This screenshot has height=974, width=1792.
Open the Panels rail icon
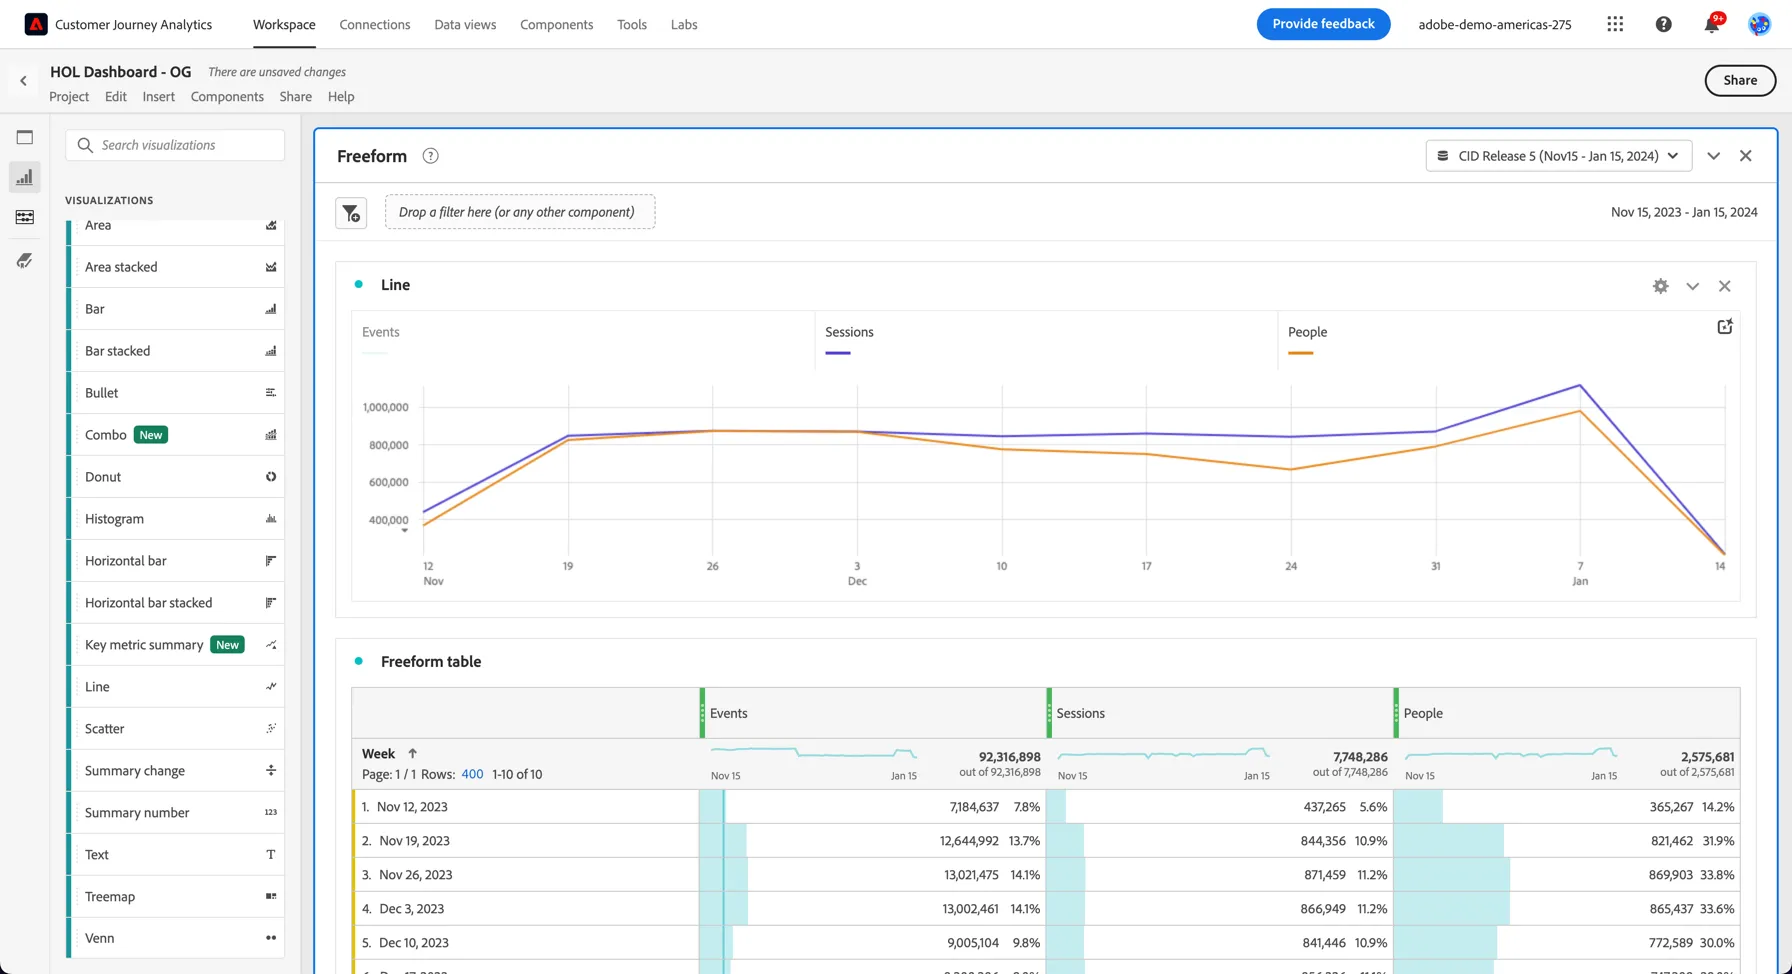click(x=25, y=137)
